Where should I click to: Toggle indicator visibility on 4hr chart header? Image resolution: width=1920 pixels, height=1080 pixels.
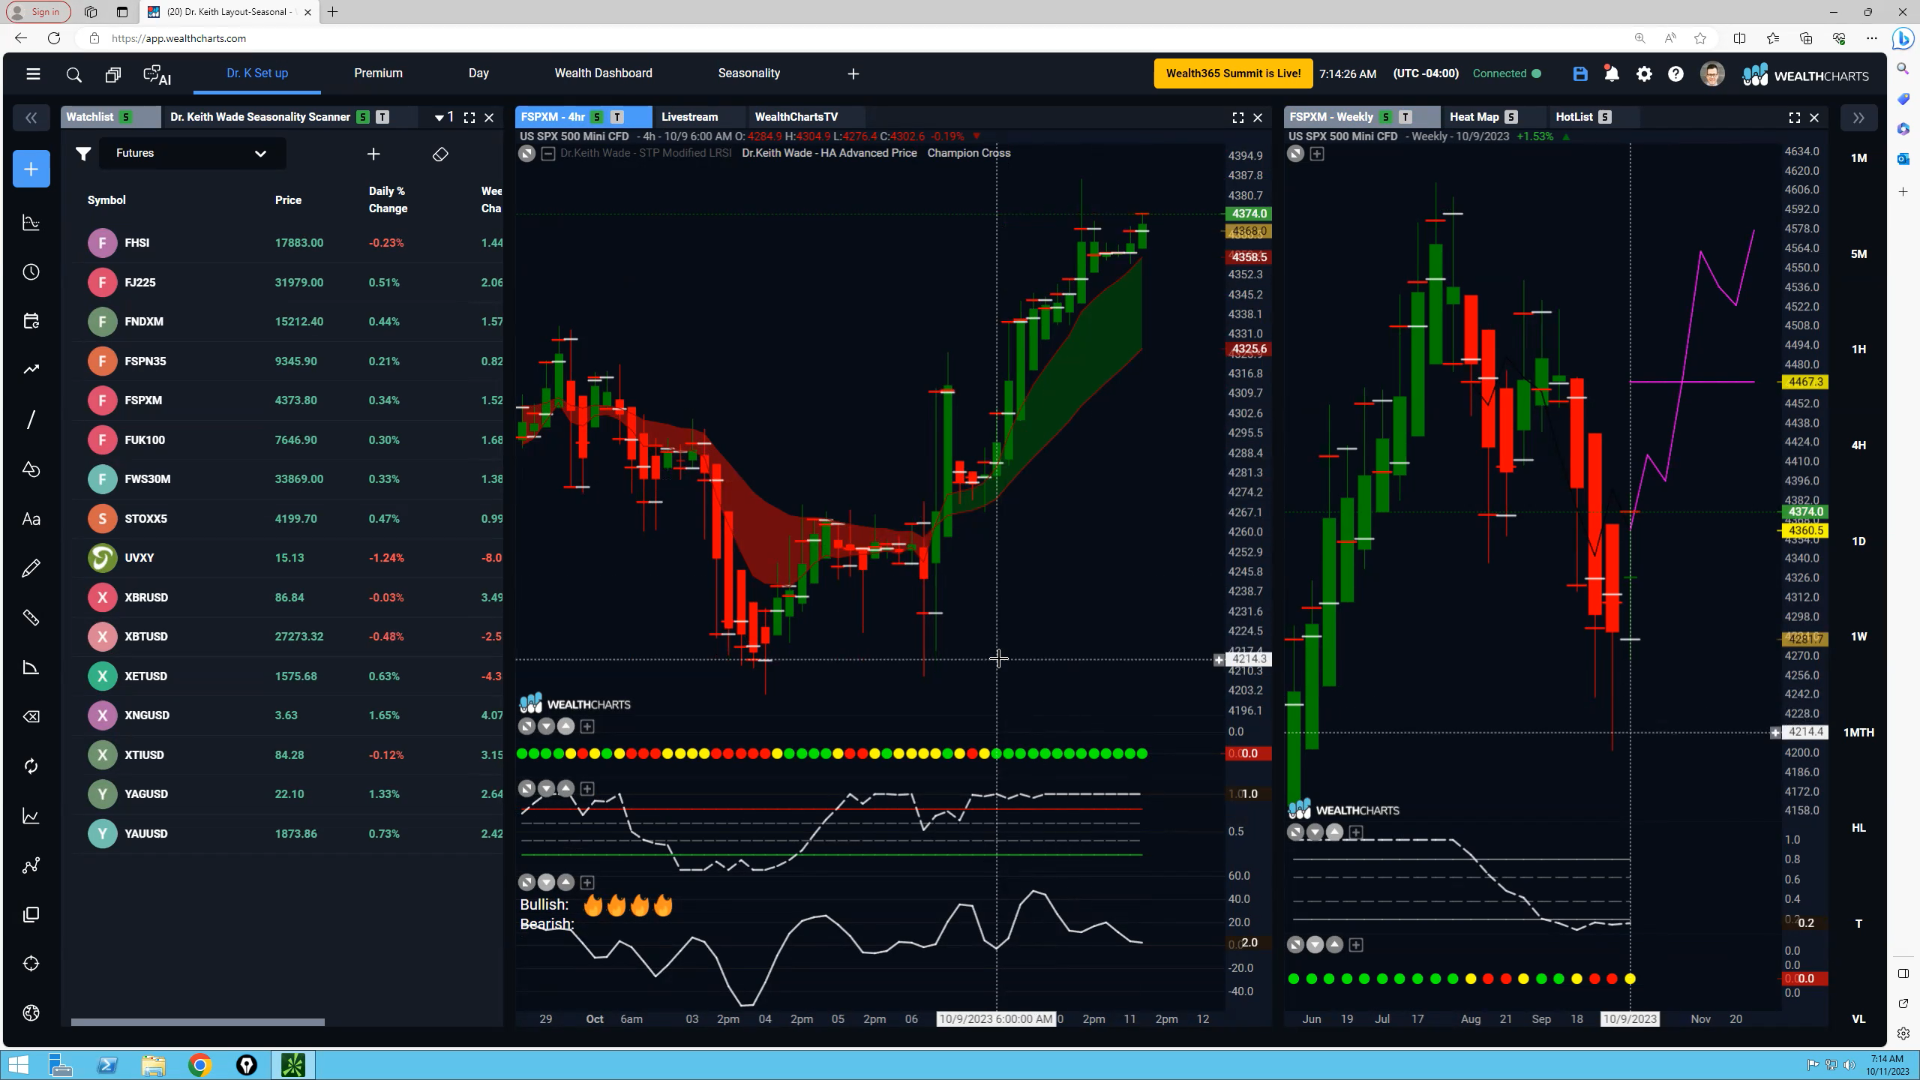tap(527, 154)
